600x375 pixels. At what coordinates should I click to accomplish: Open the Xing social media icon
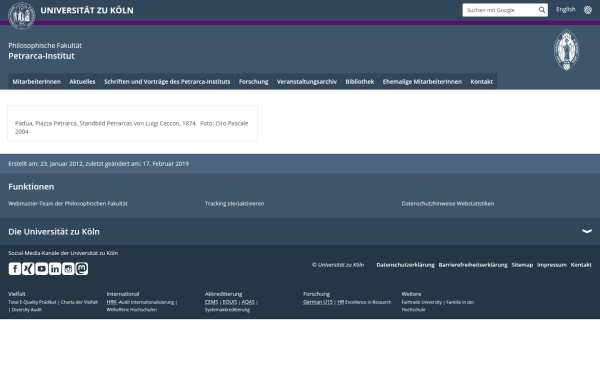pyautogui.click(x=28, y=269)
